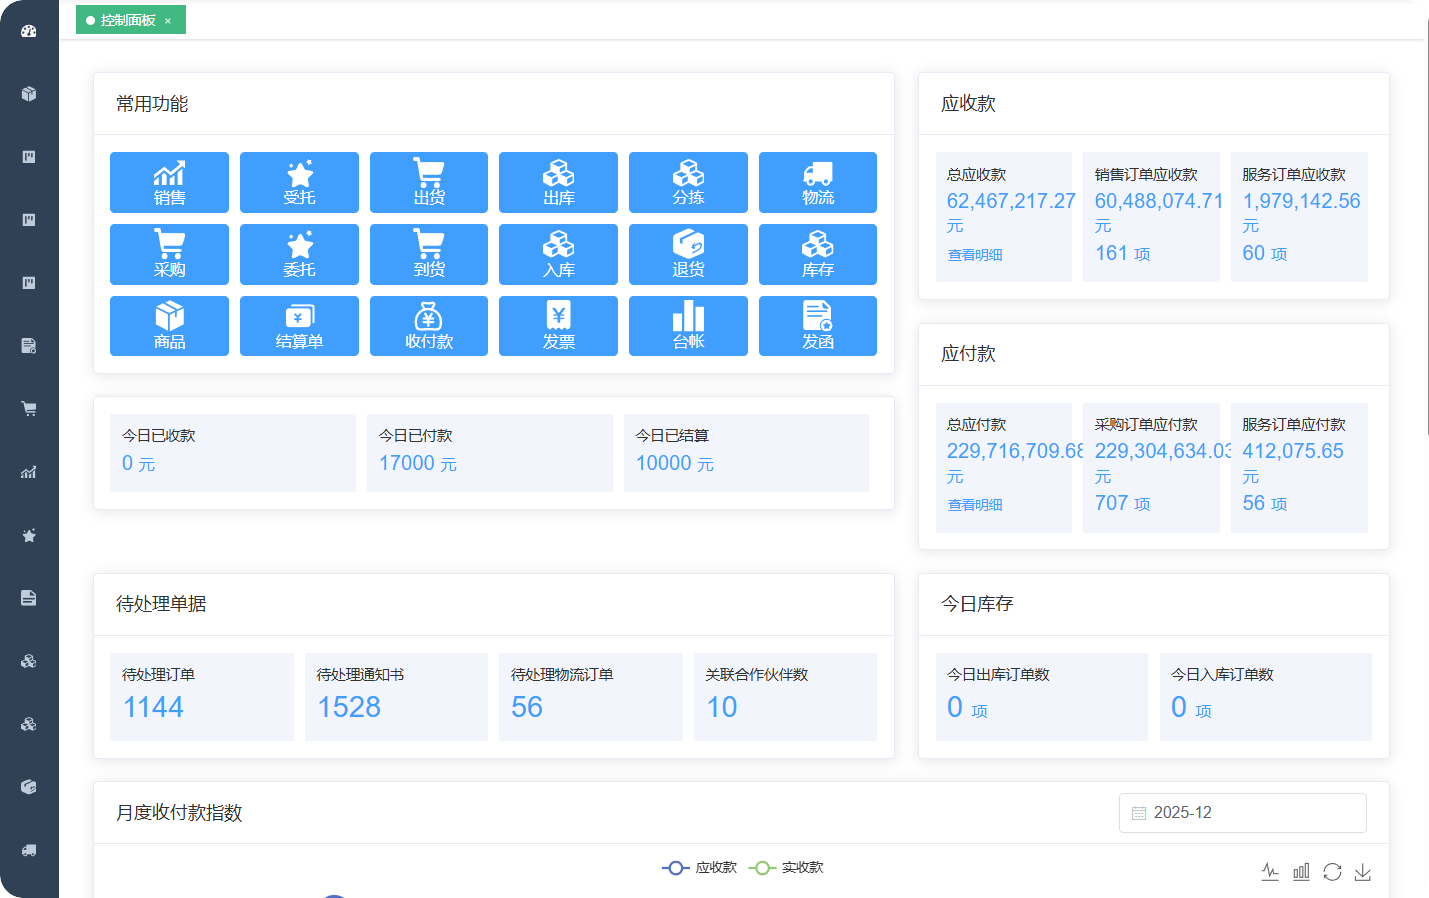
Task: Click the star icon in left sidebar
Action: click(29, 536)
